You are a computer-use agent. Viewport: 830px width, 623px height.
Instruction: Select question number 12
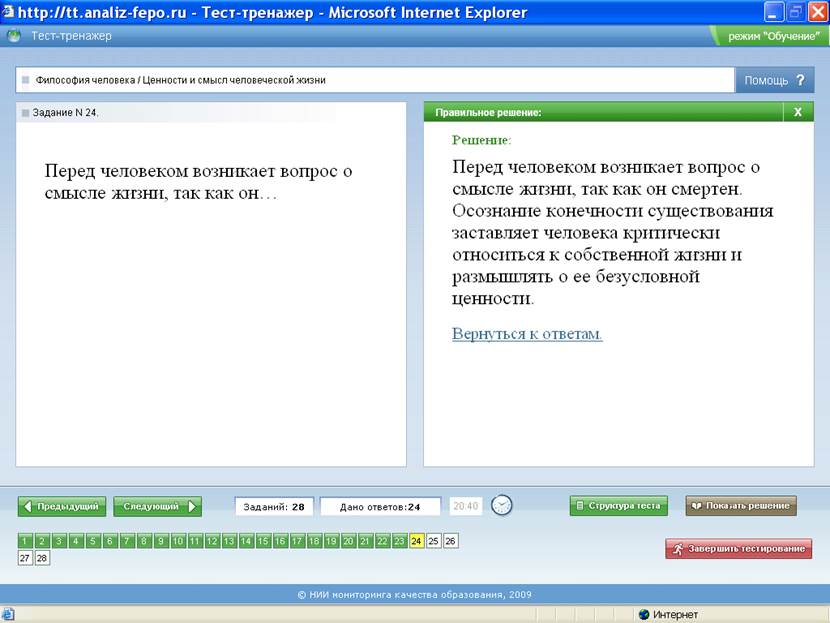[212, 541]
